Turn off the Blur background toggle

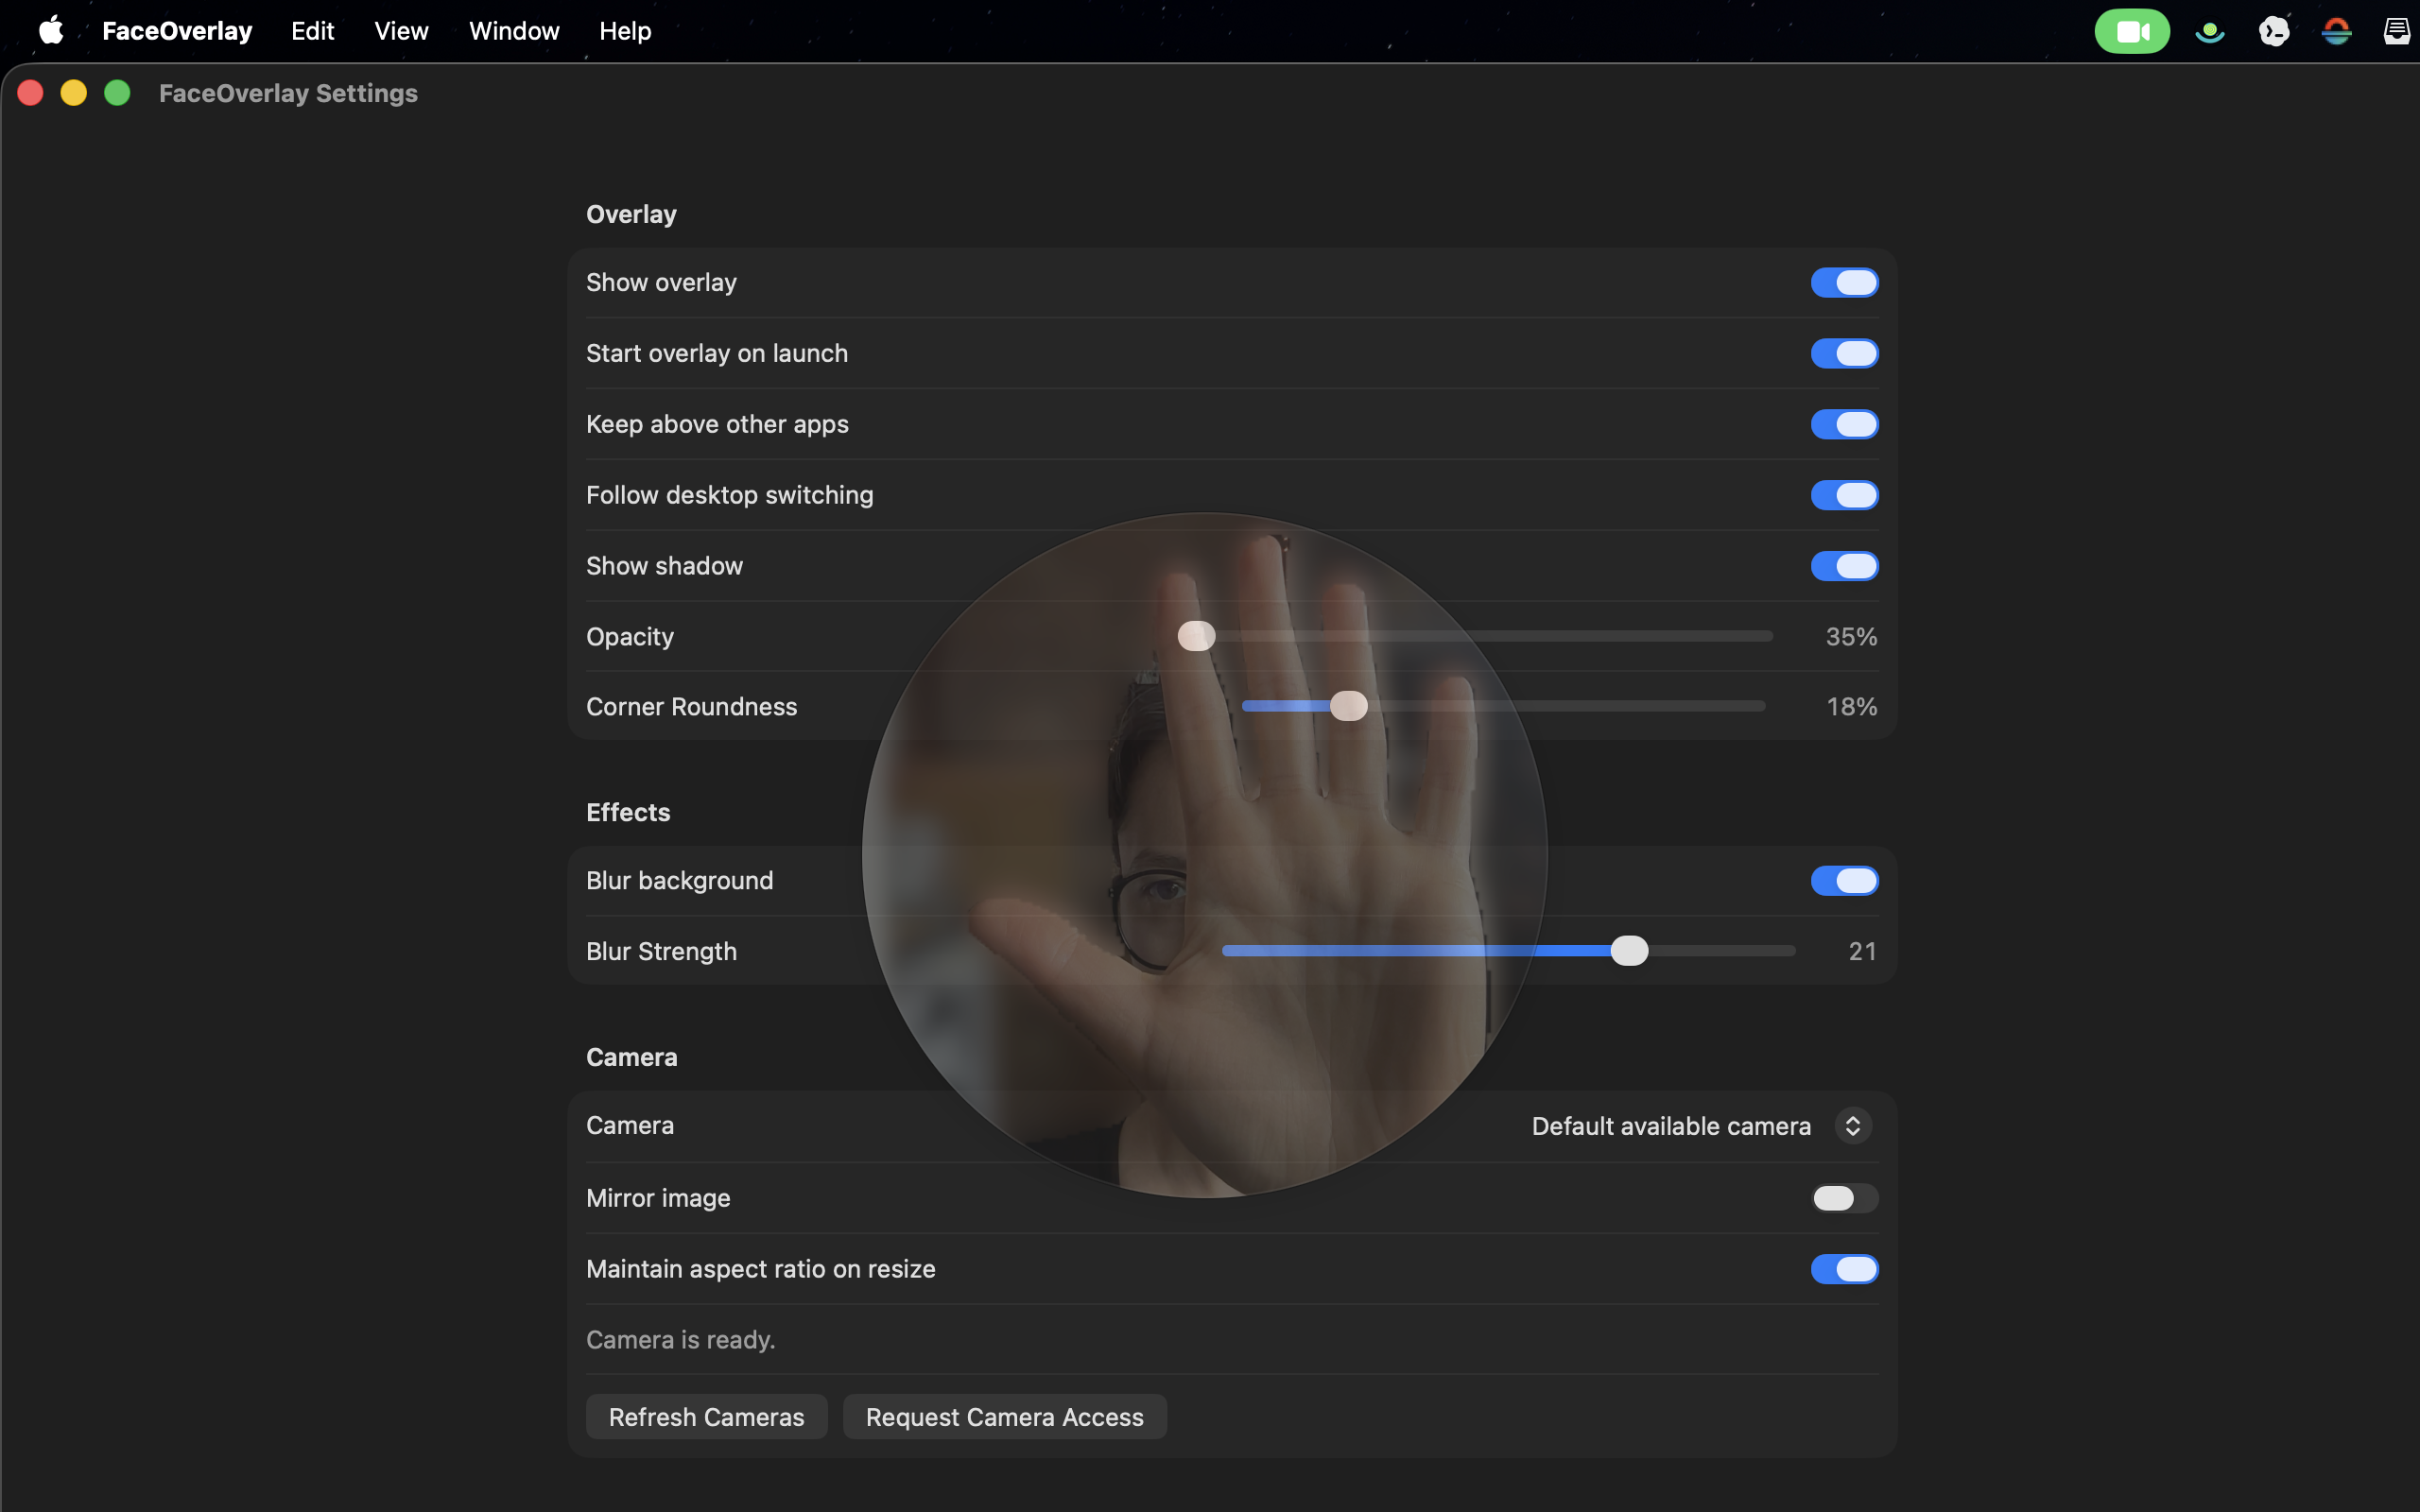(1843, 880)
